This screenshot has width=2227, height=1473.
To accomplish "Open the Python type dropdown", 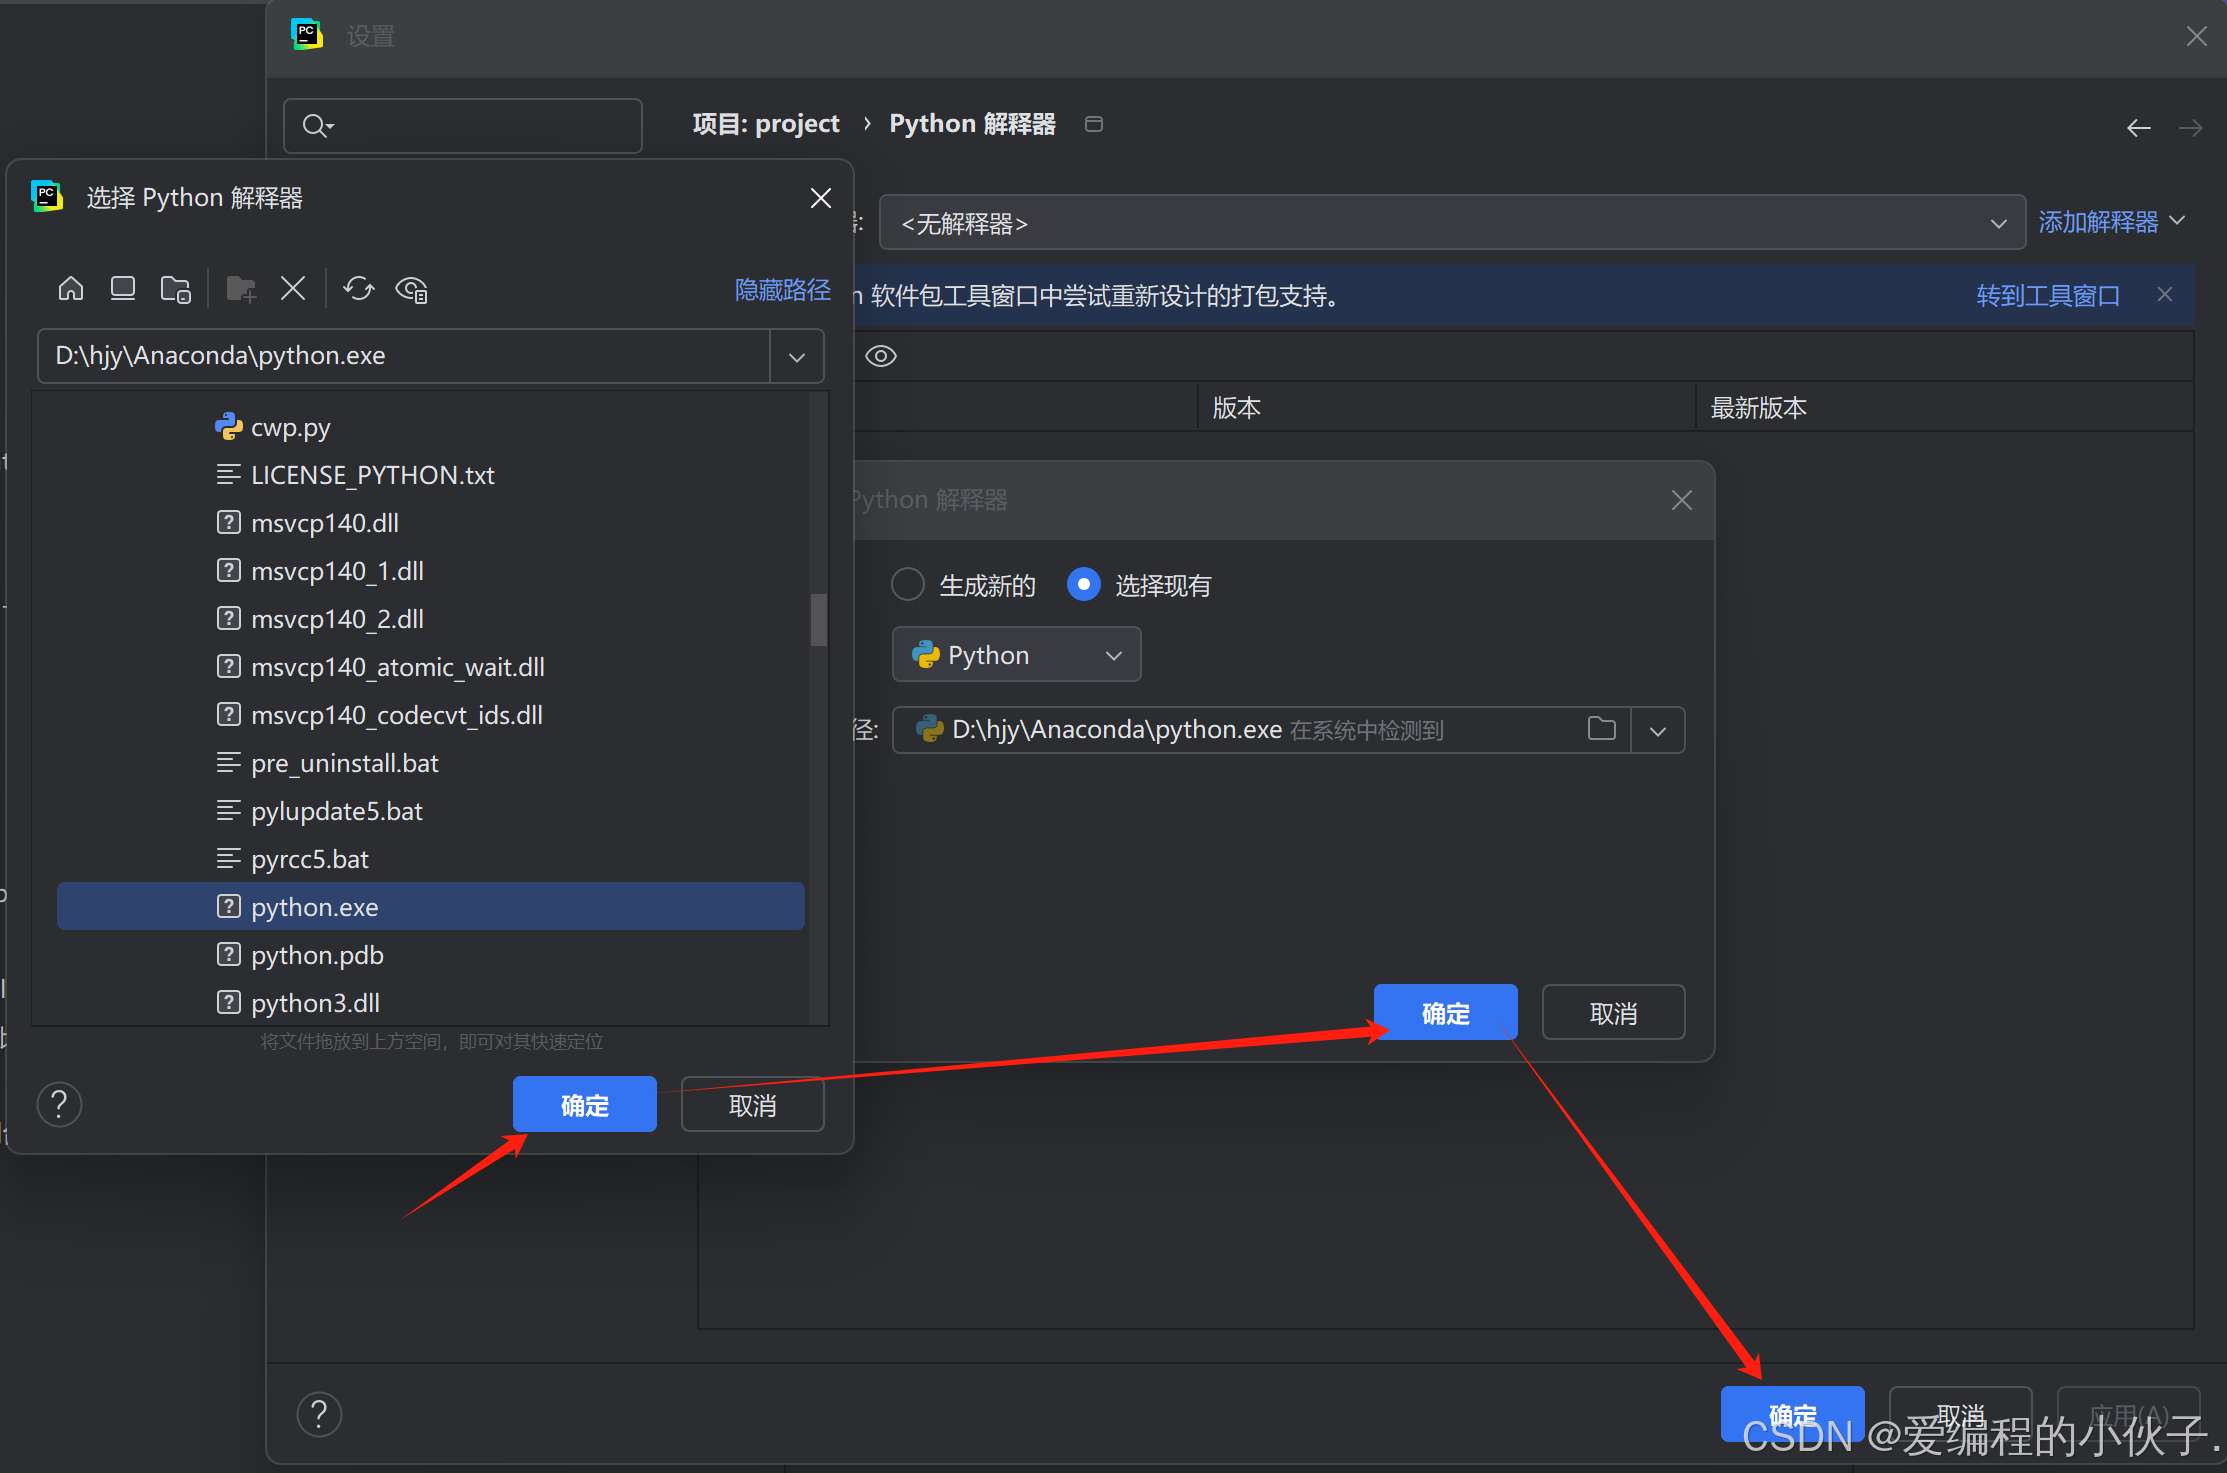I will (1016, 655).
